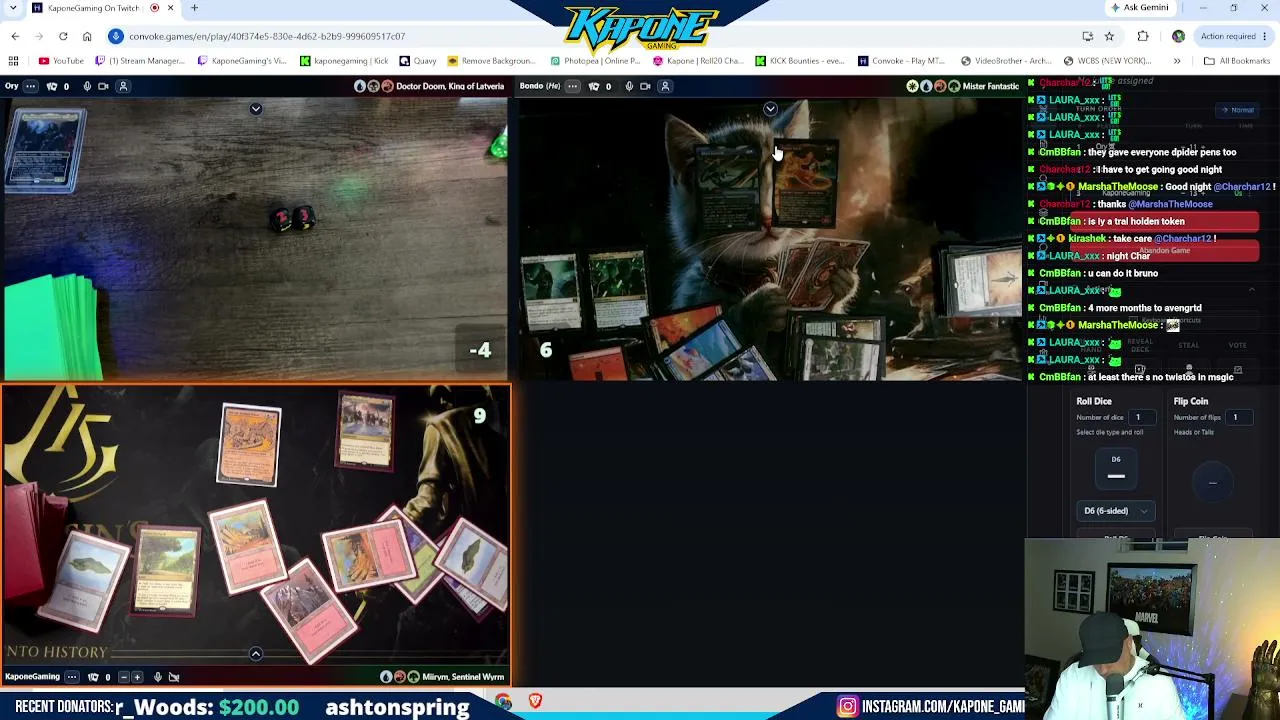Open the Photopea Online bookmark

click(x=595, y=61)
